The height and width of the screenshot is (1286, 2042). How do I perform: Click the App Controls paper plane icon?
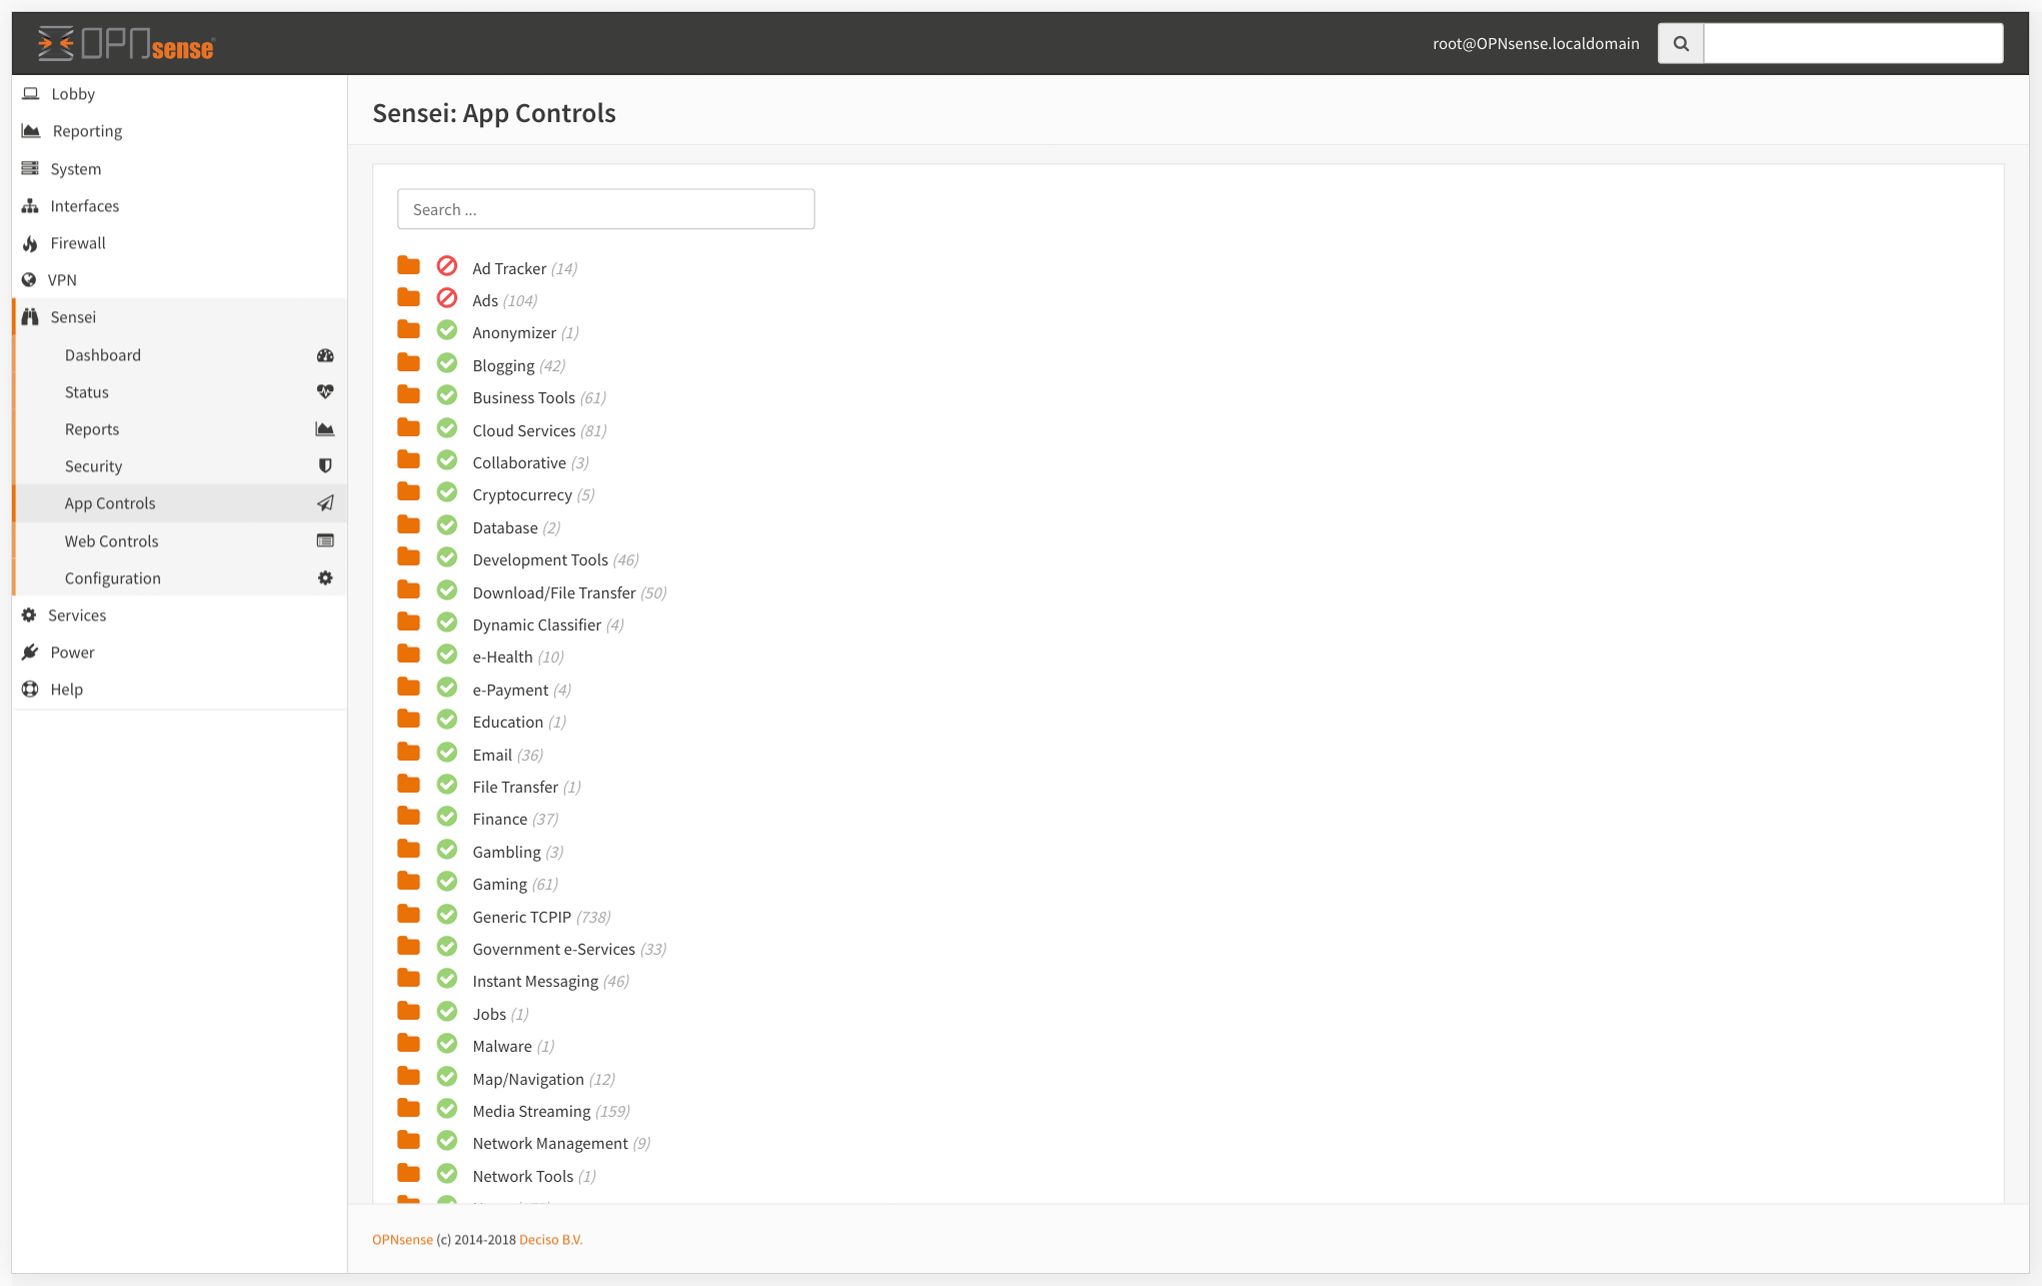tap(325, 503)
